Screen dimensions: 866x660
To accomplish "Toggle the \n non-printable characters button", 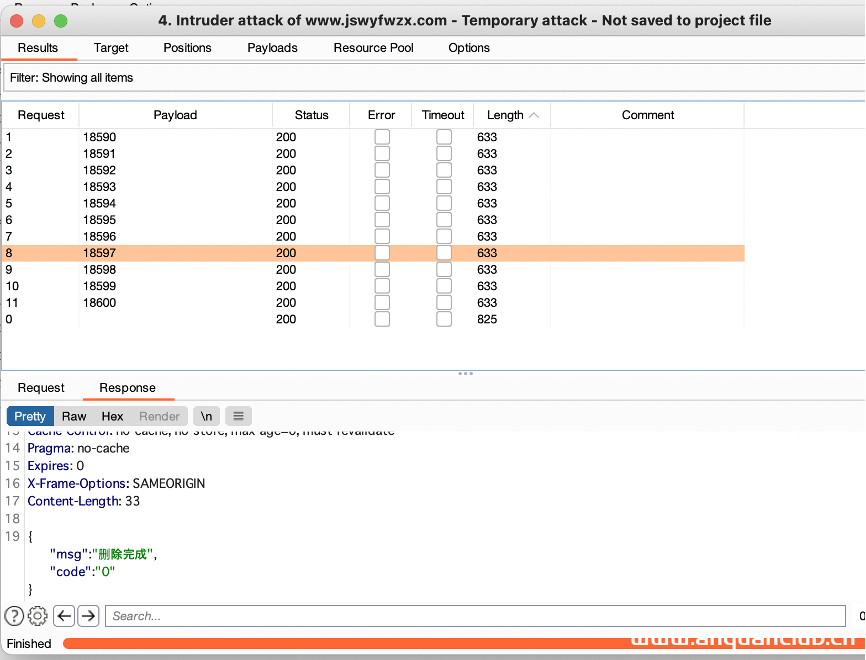I will (207, 416).
